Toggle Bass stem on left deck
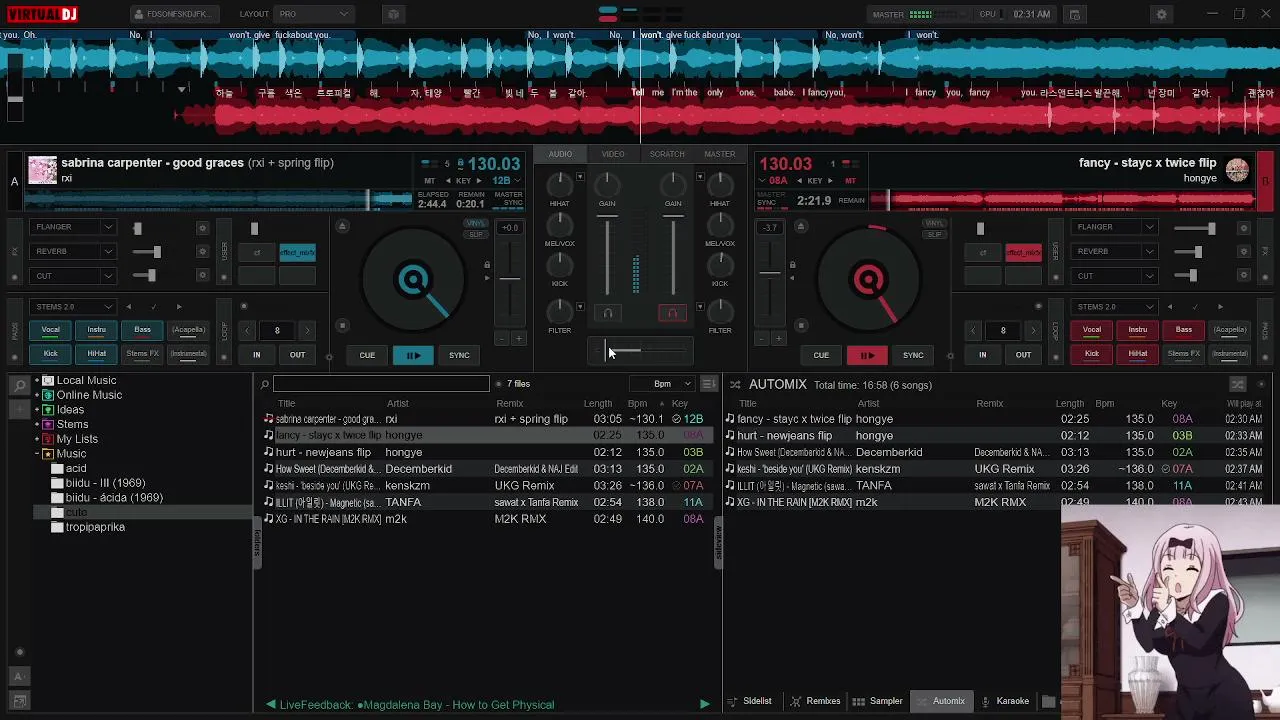 coord(142,330)
